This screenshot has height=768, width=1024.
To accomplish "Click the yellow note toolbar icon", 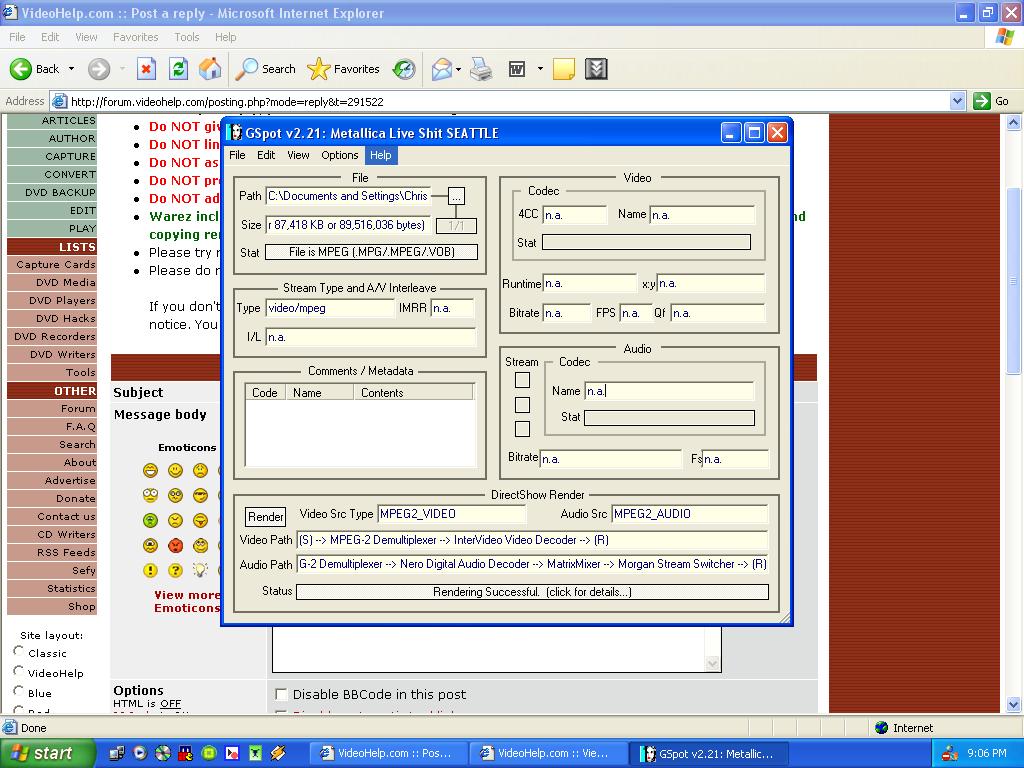I will pyautogui.click(x=564, y=69).
